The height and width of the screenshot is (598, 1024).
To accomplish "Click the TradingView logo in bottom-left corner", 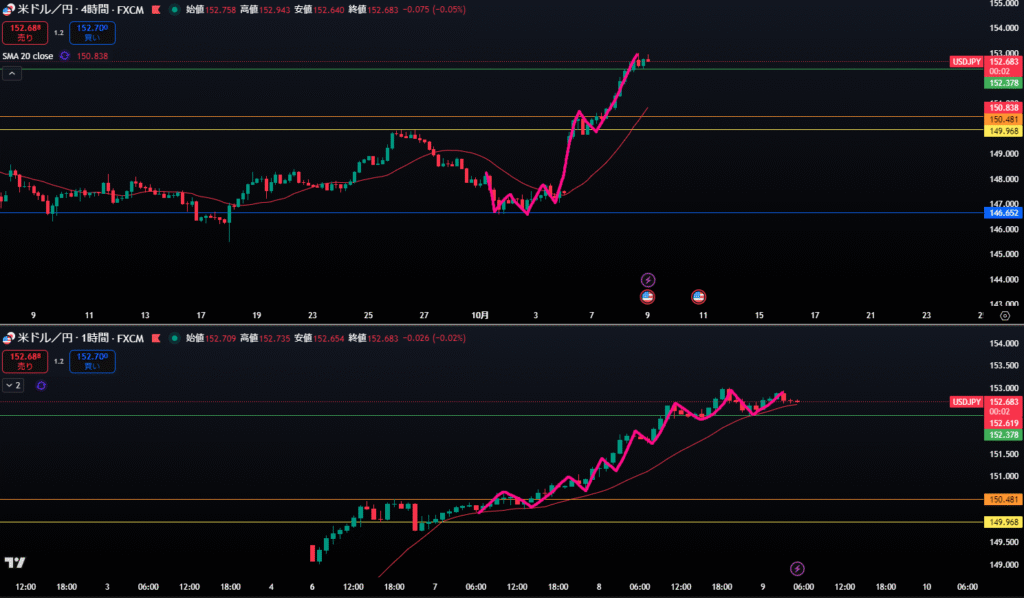I will point(15,564).
